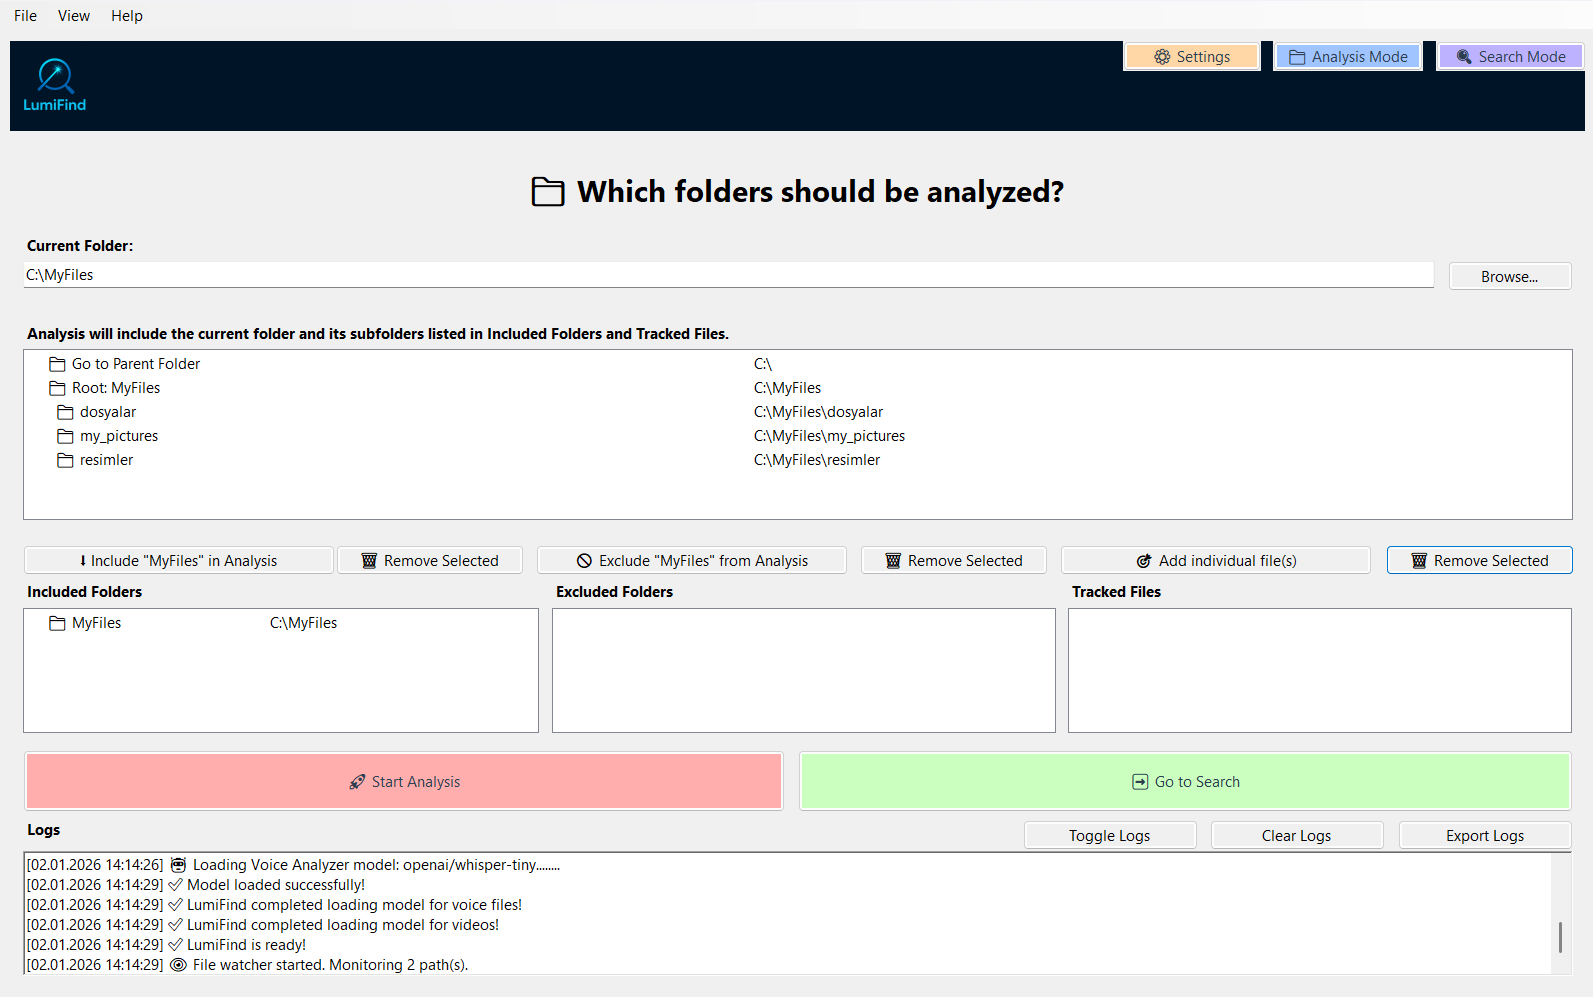Select MyFiles in the Included Folders list
This screenshot has width=1593, height=997.
[x=281, y=623]
